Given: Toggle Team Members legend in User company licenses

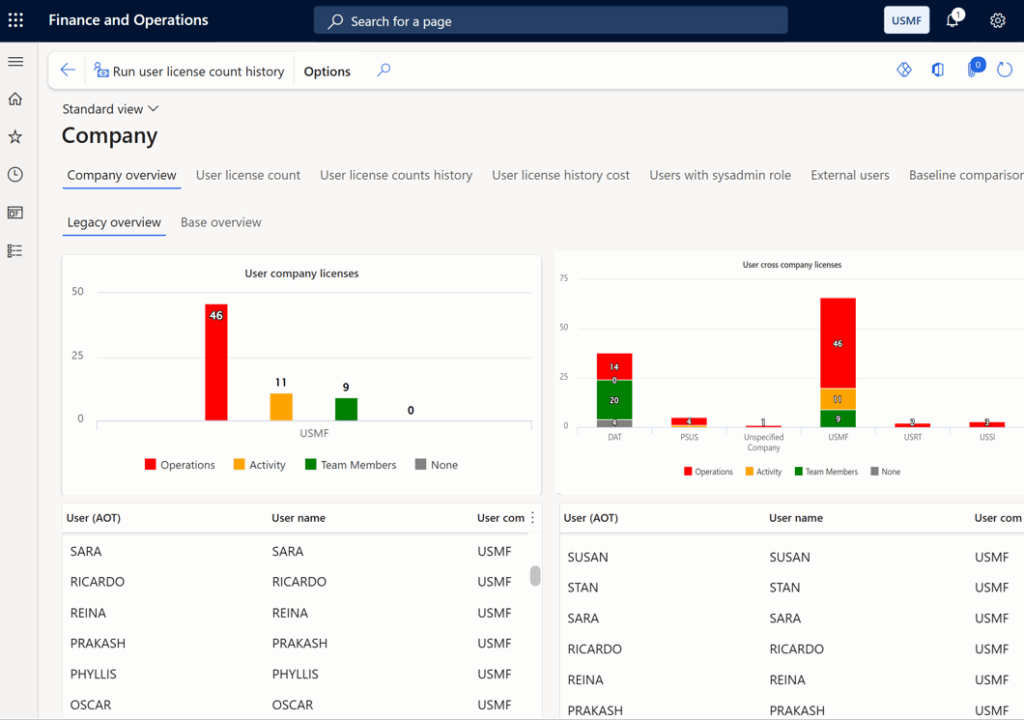Looking at the screenshot, I should (x=351, y=465).
